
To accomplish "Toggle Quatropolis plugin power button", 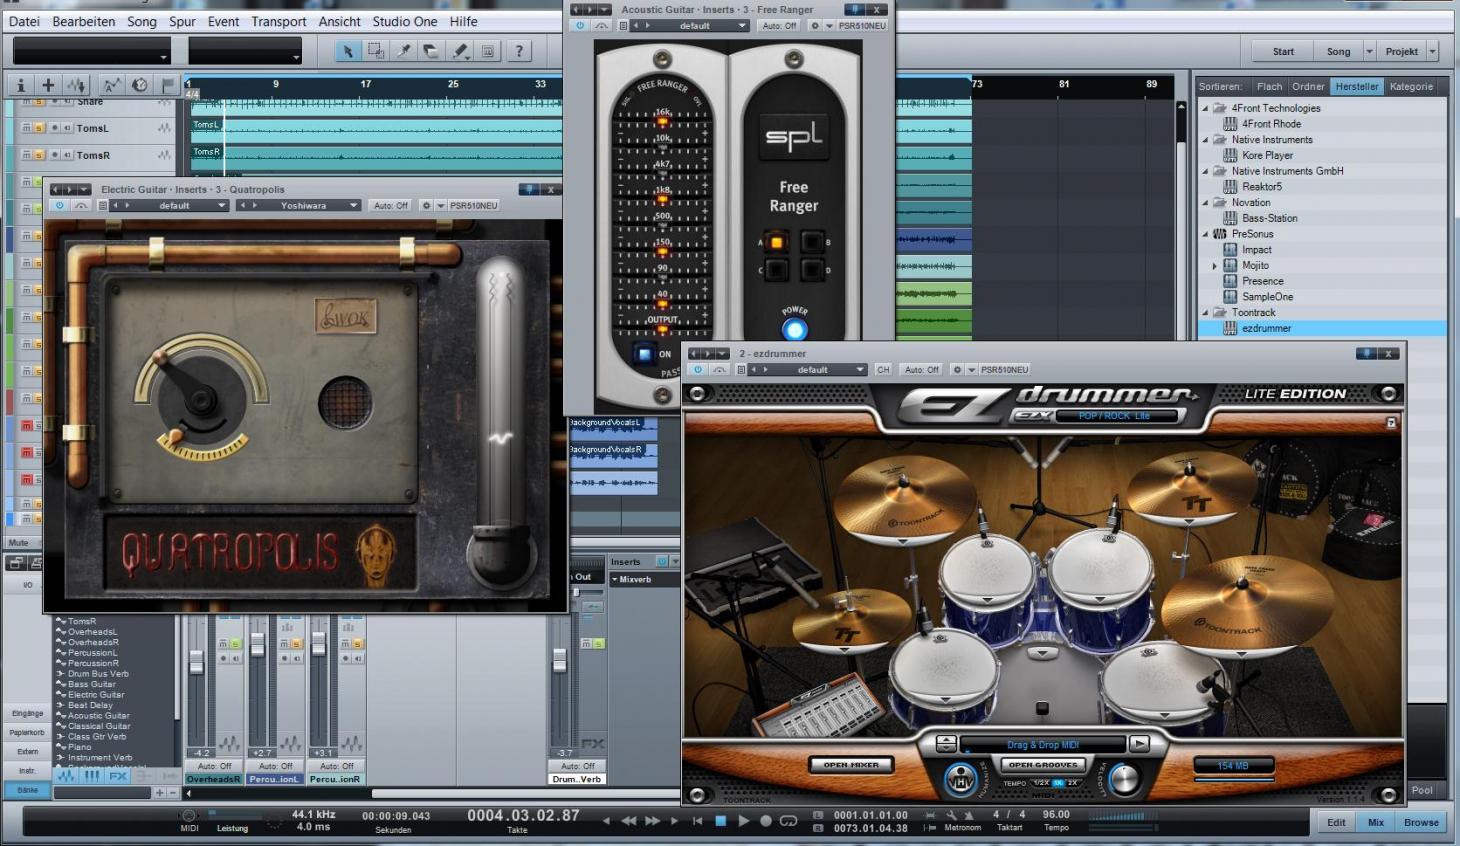I will click(59, 205).
